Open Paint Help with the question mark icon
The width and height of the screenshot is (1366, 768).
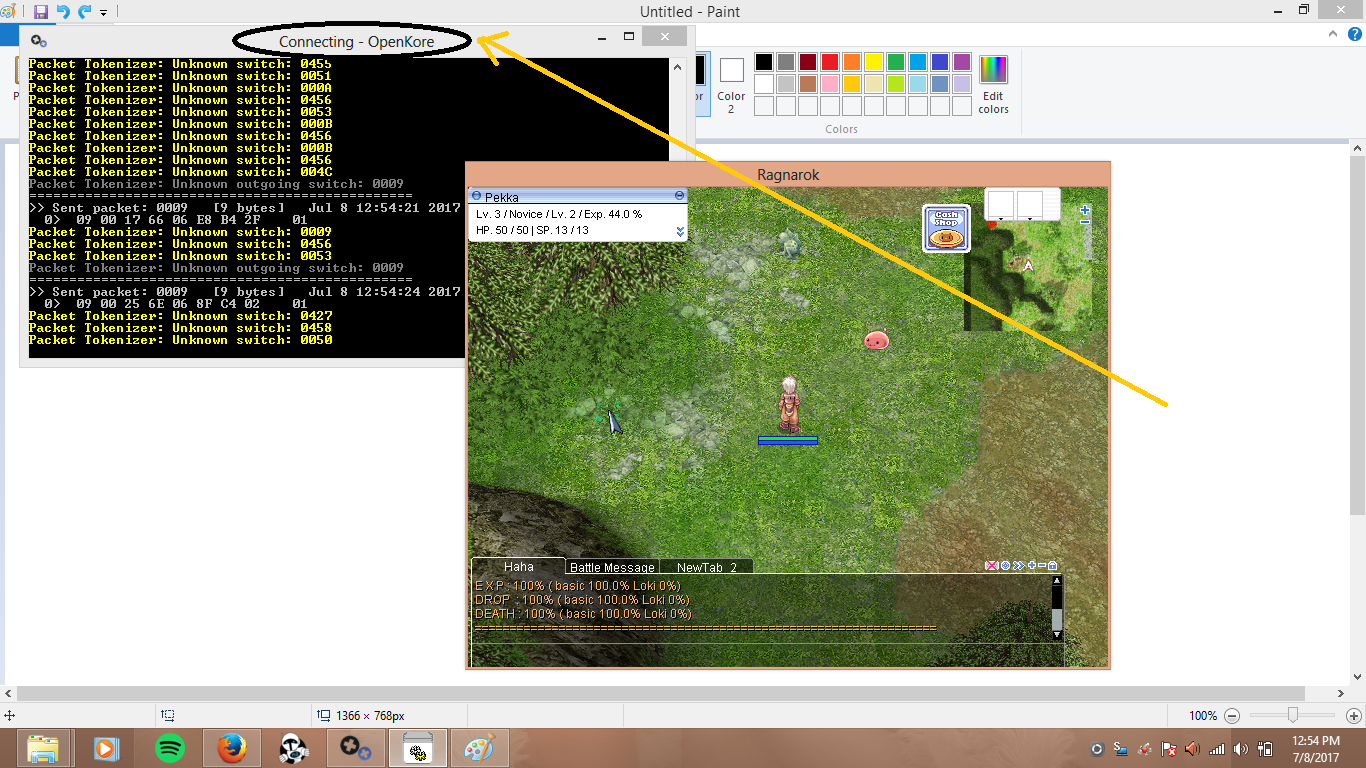[x=1354, y=34]
